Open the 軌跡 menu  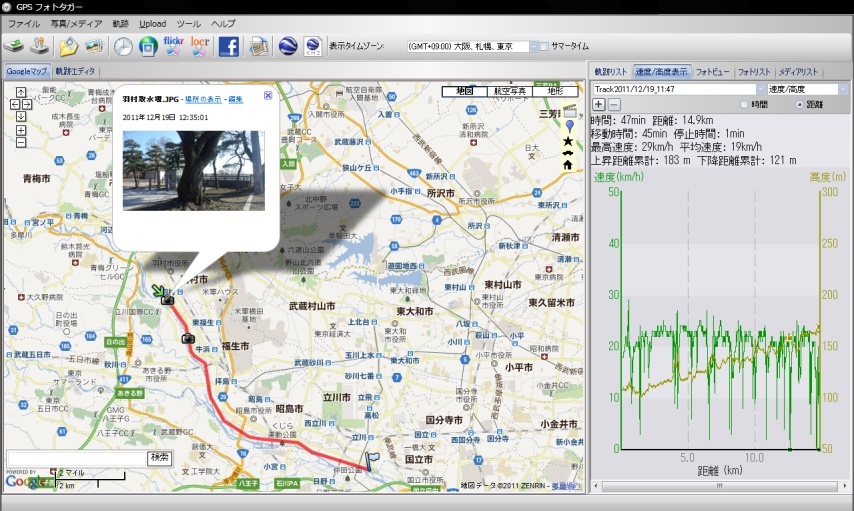(x=120, y=22)
